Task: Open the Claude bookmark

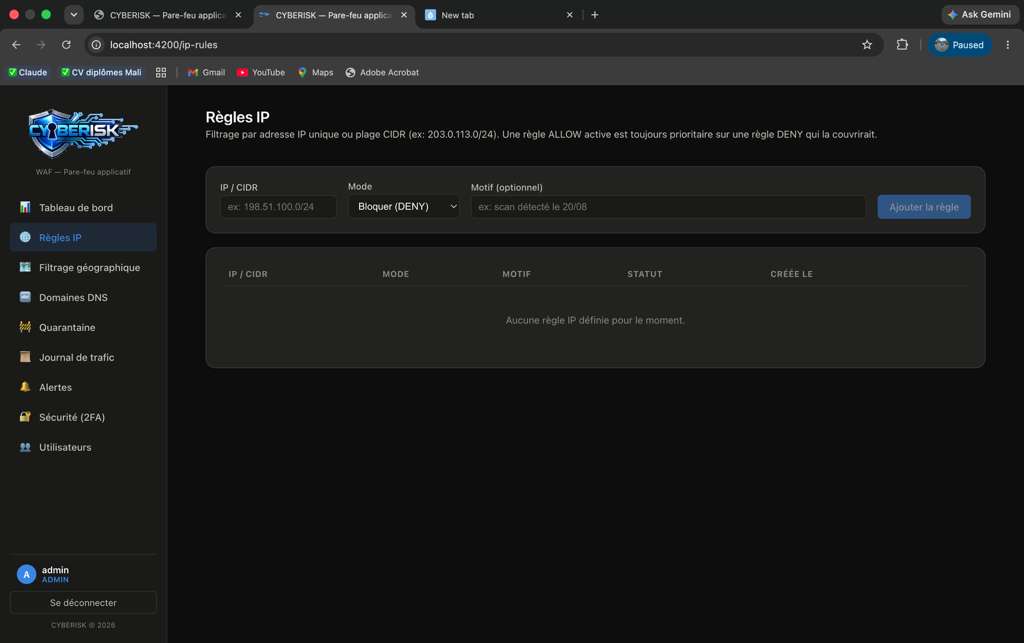Action: click(x=27, y=72)
